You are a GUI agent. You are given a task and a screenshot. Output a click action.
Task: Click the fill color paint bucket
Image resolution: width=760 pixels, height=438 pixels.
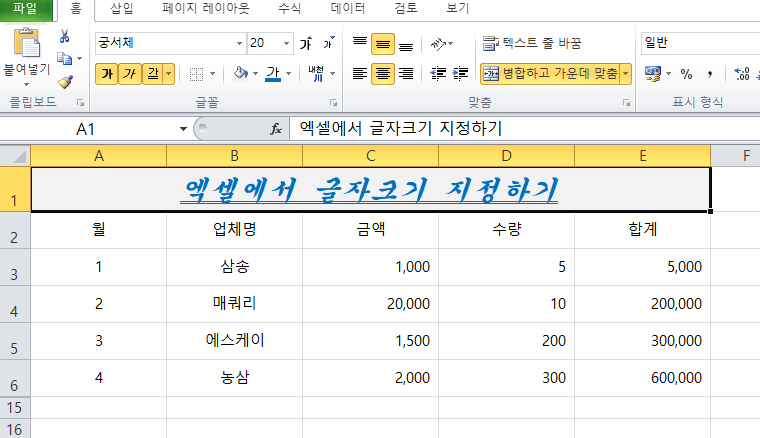tap(240, 73)
